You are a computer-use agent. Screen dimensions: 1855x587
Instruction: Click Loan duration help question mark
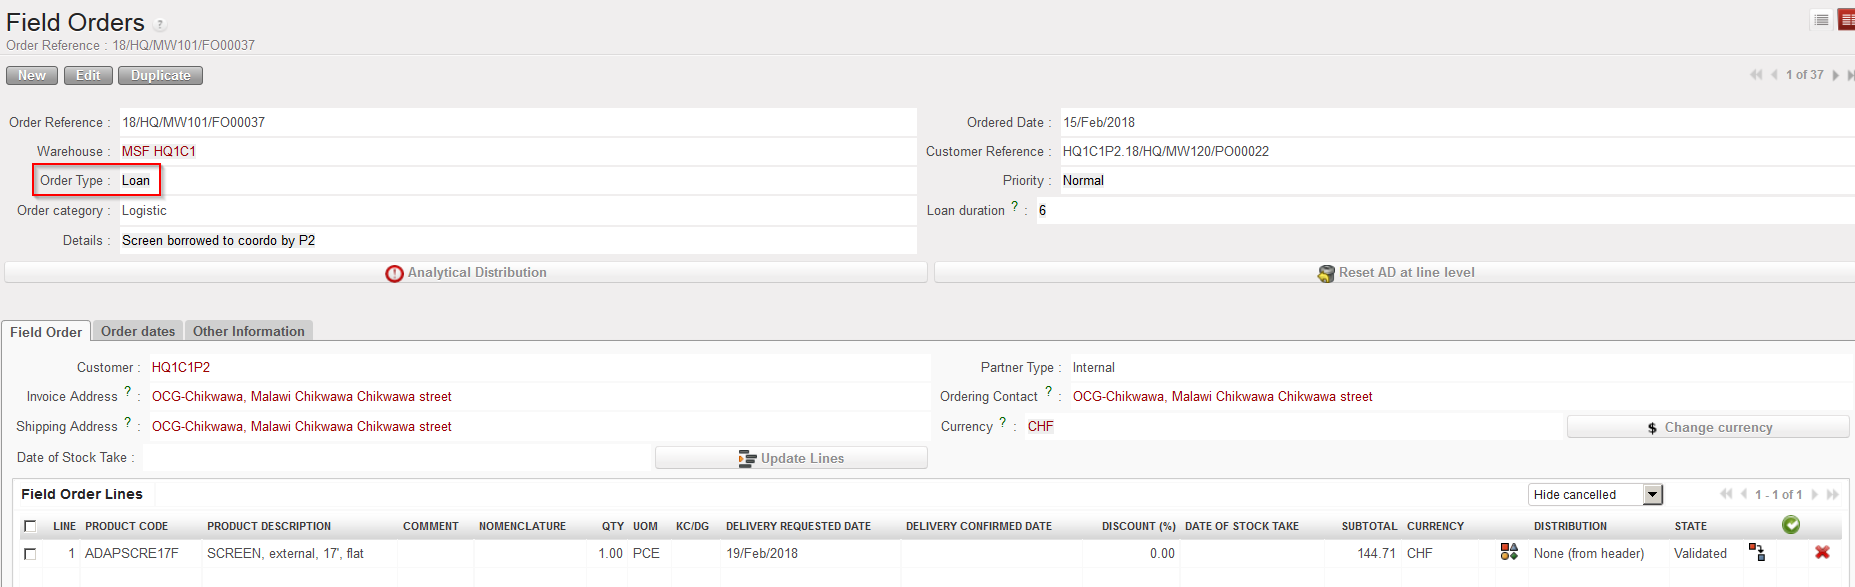point(1014,206)
